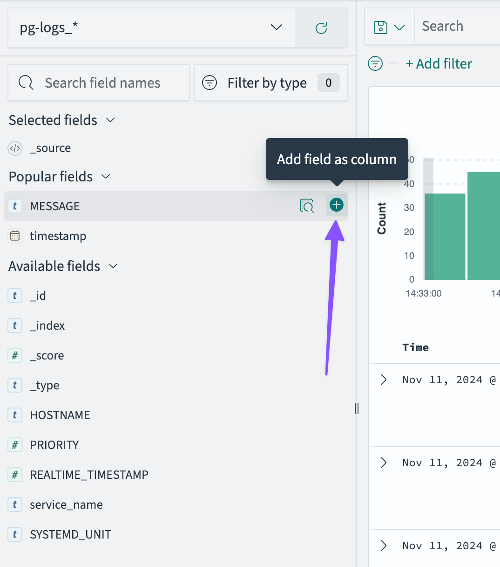Select the PRIORITY field

pos(54,445)
